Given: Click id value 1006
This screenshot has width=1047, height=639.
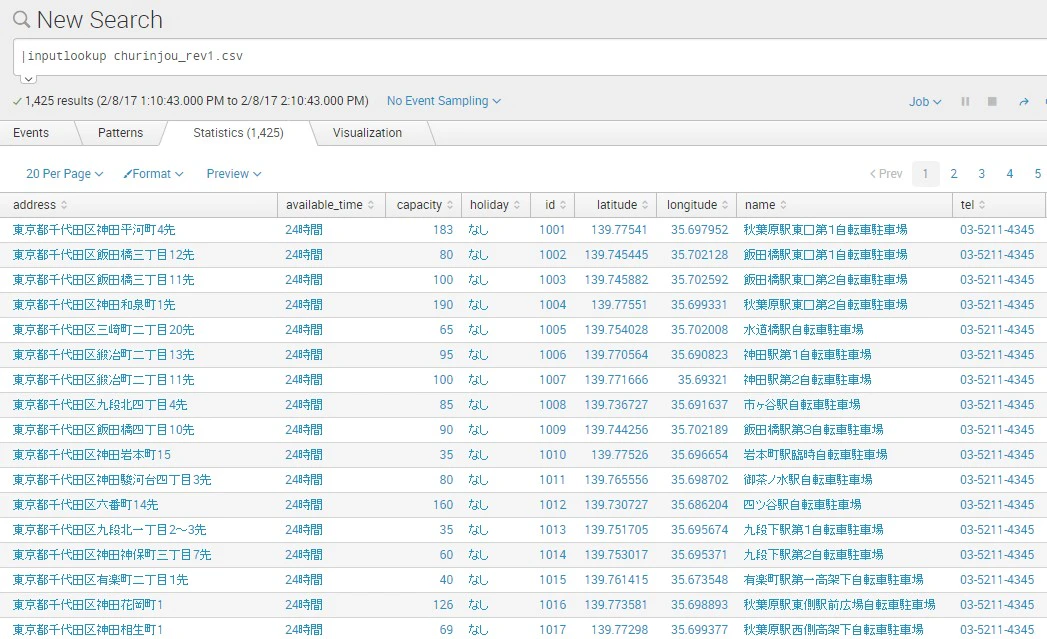Looking at the screenshot, I should (x=553, y=355).
